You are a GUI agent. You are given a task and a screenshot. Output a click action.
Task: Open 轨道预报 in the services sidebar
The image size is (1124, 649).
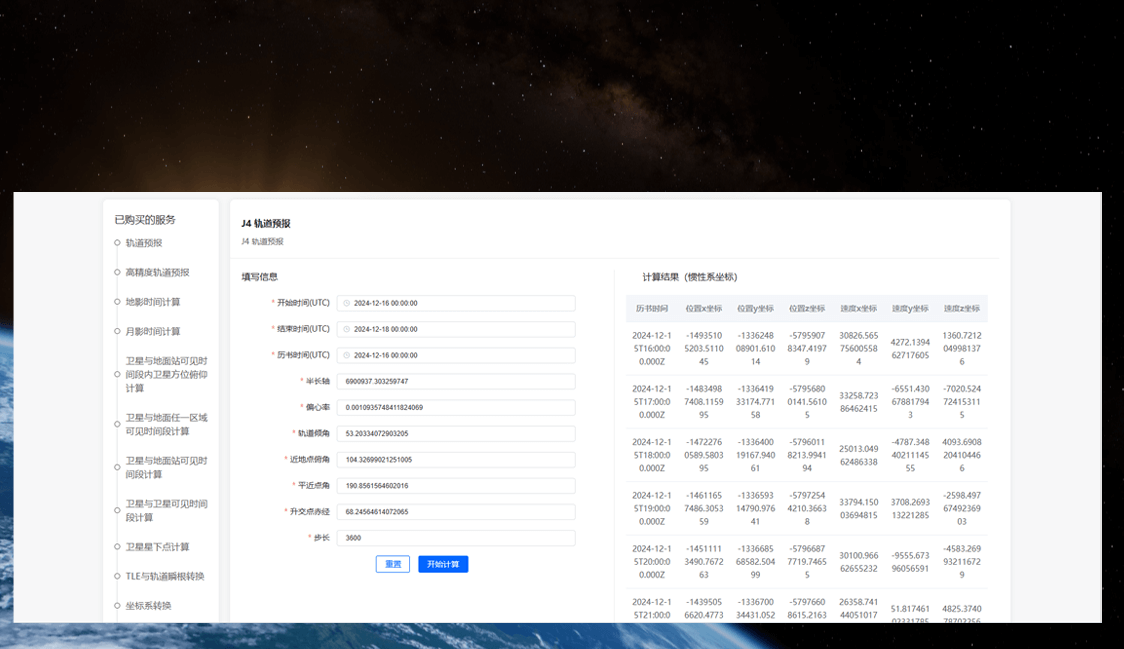[x=143, y=243]
